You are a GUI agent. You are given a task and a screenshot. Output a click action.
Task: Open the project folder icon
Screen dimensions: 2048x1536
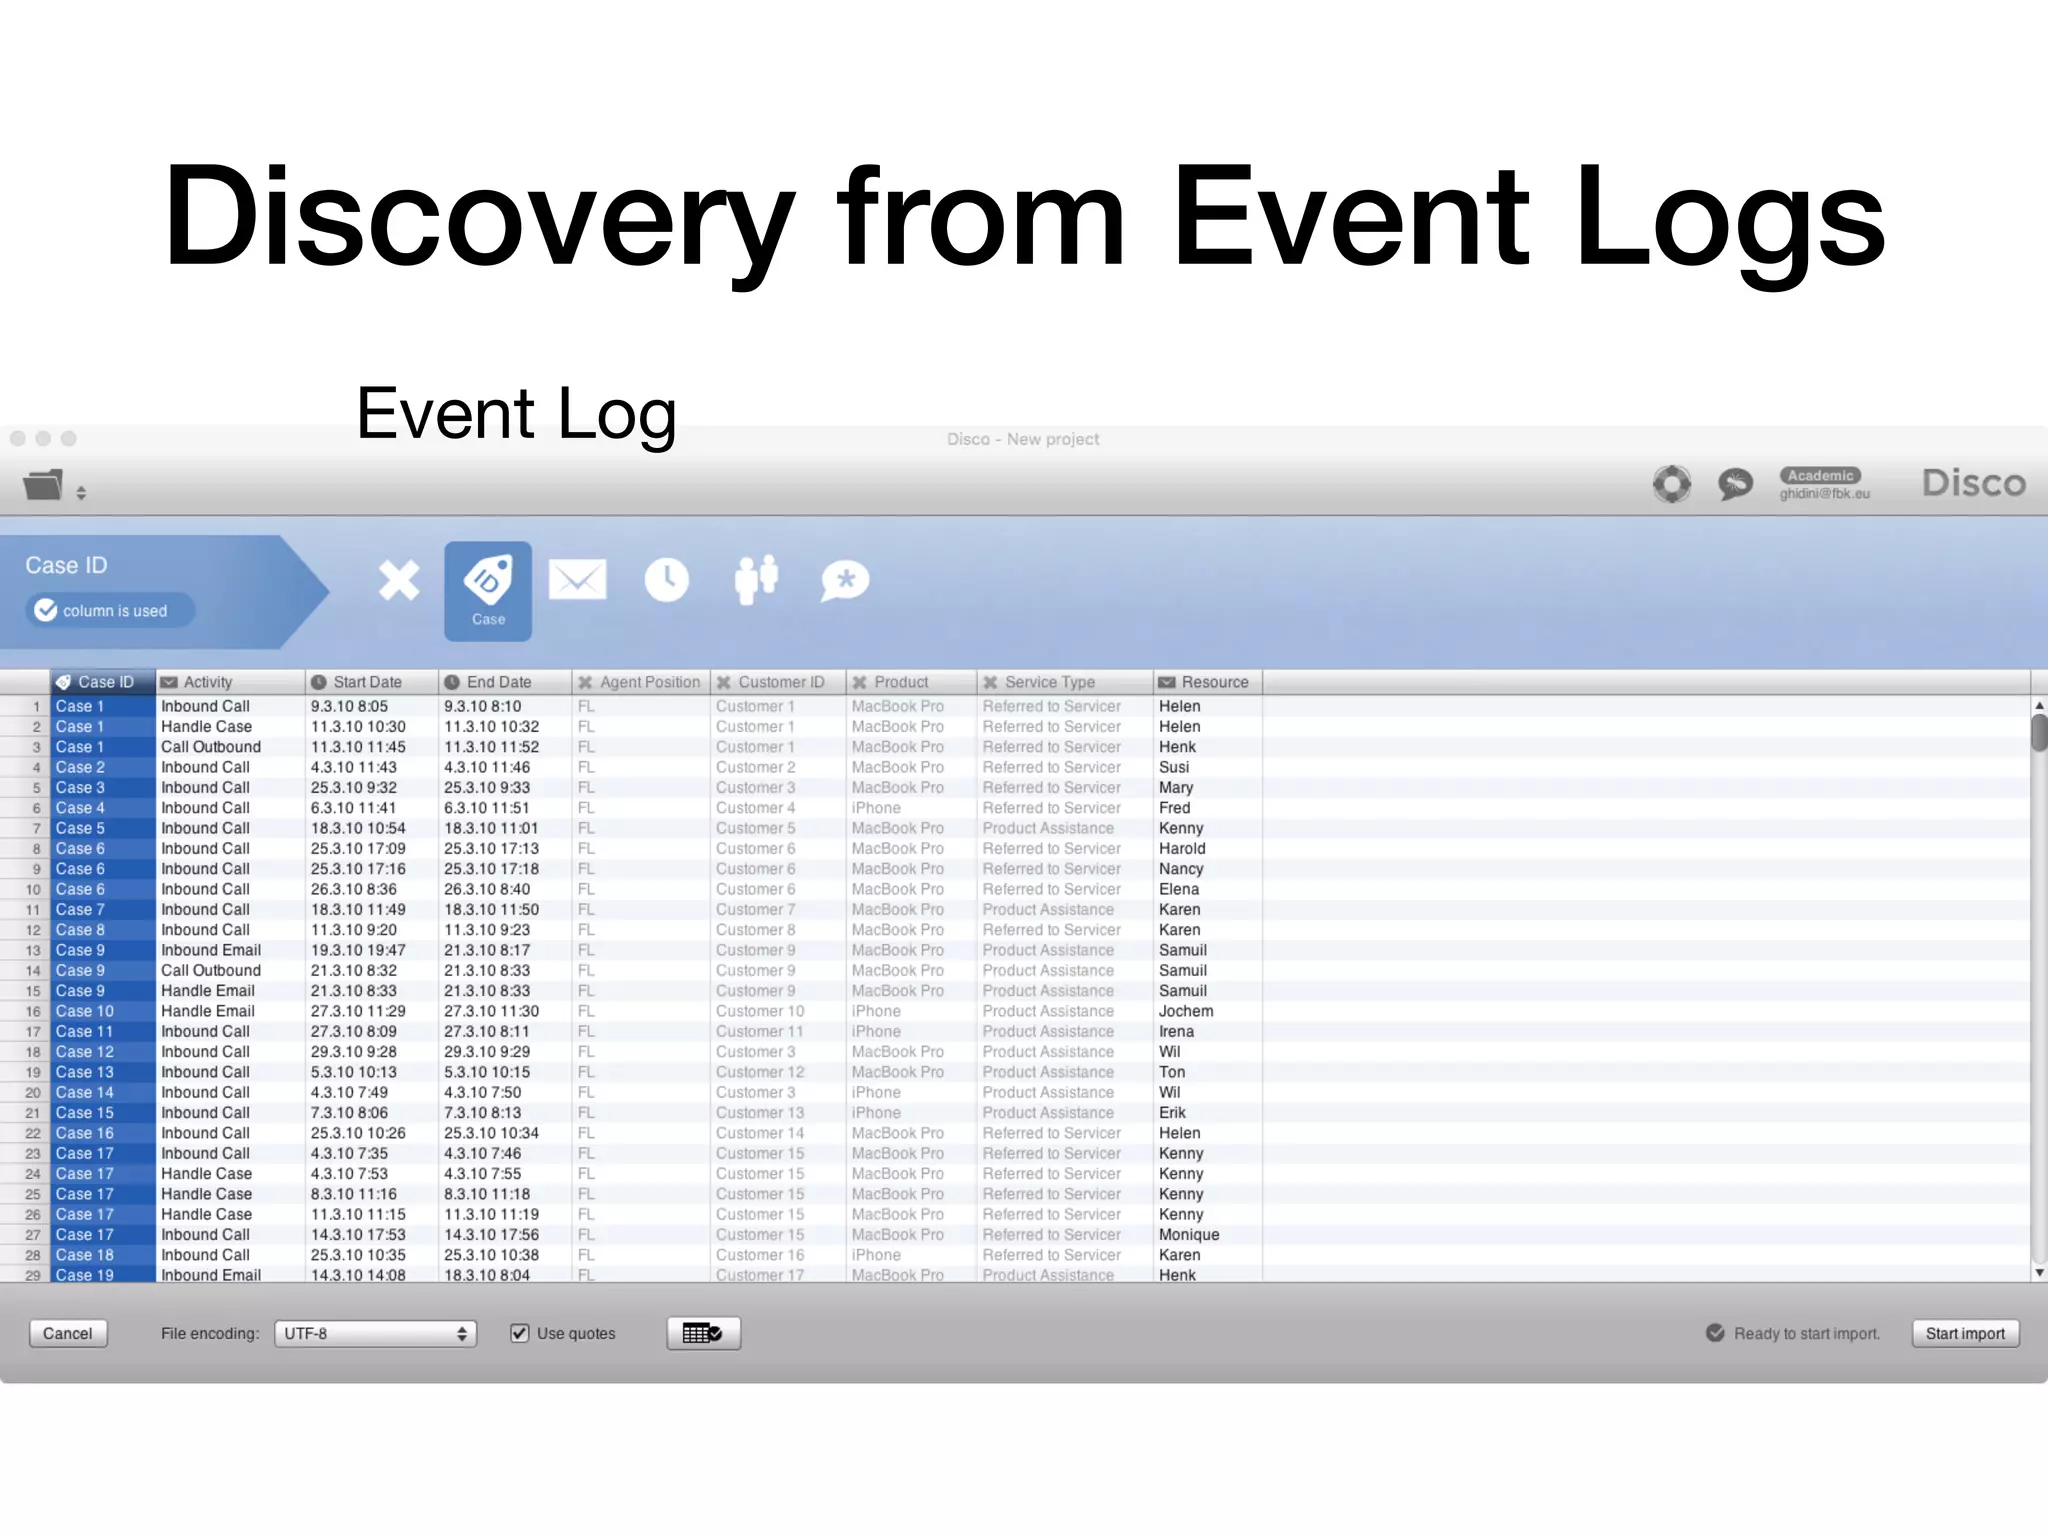[x=43, y=485]
